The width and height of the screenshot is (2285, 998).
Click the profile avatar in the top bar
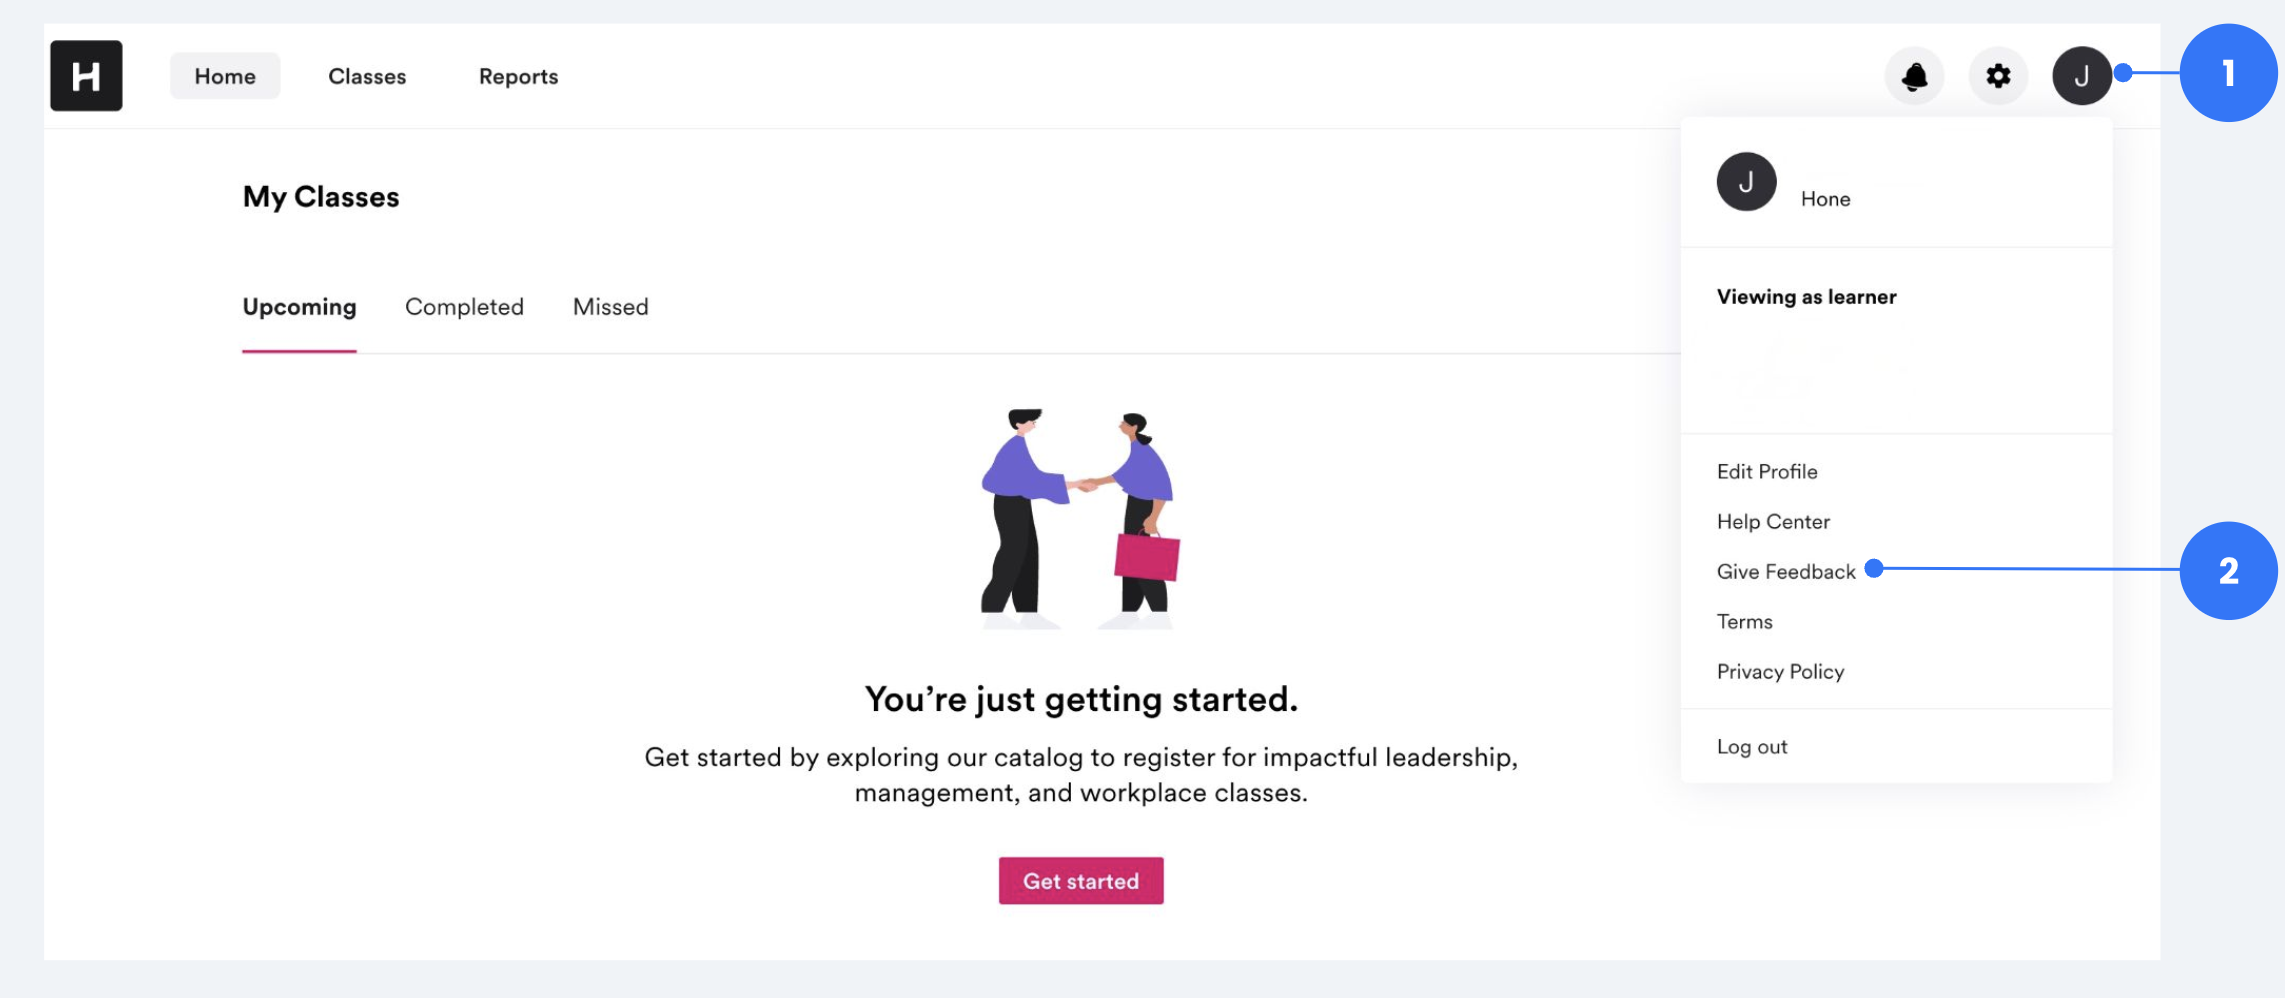tap(2081, 75)
